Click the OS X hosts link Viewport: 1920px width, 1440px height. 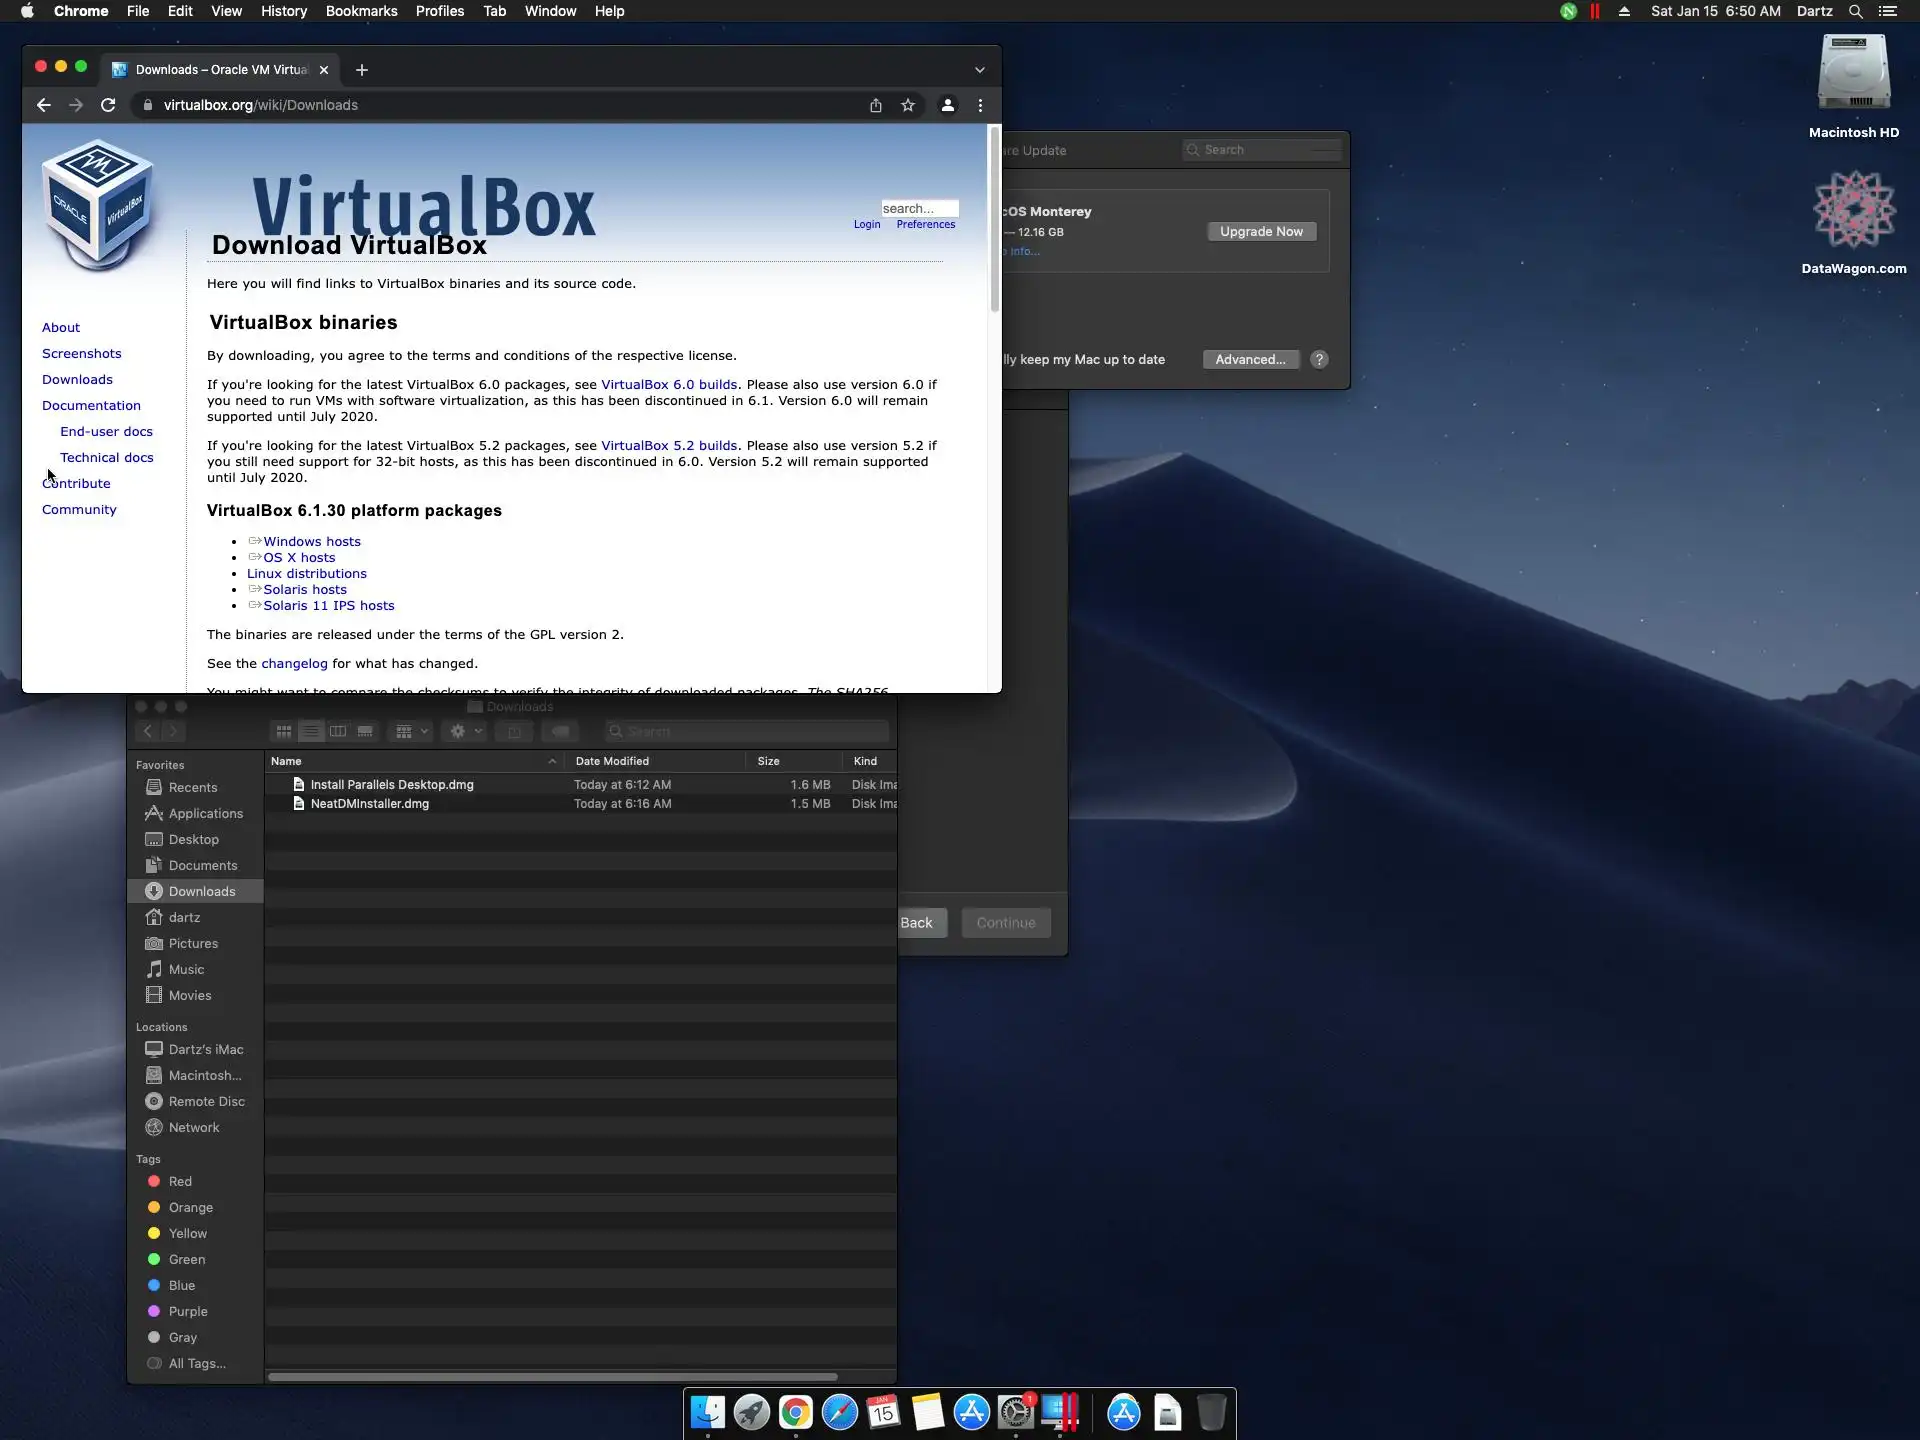pyautogui.click(x=299, y=558)
